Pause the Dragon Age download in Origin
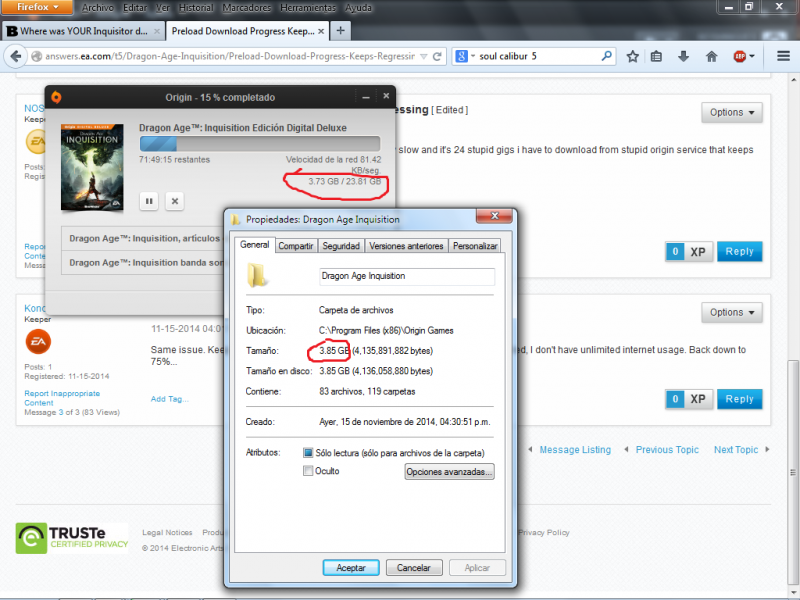The width and height of the screenshot is (800, 600). (149, 201)
